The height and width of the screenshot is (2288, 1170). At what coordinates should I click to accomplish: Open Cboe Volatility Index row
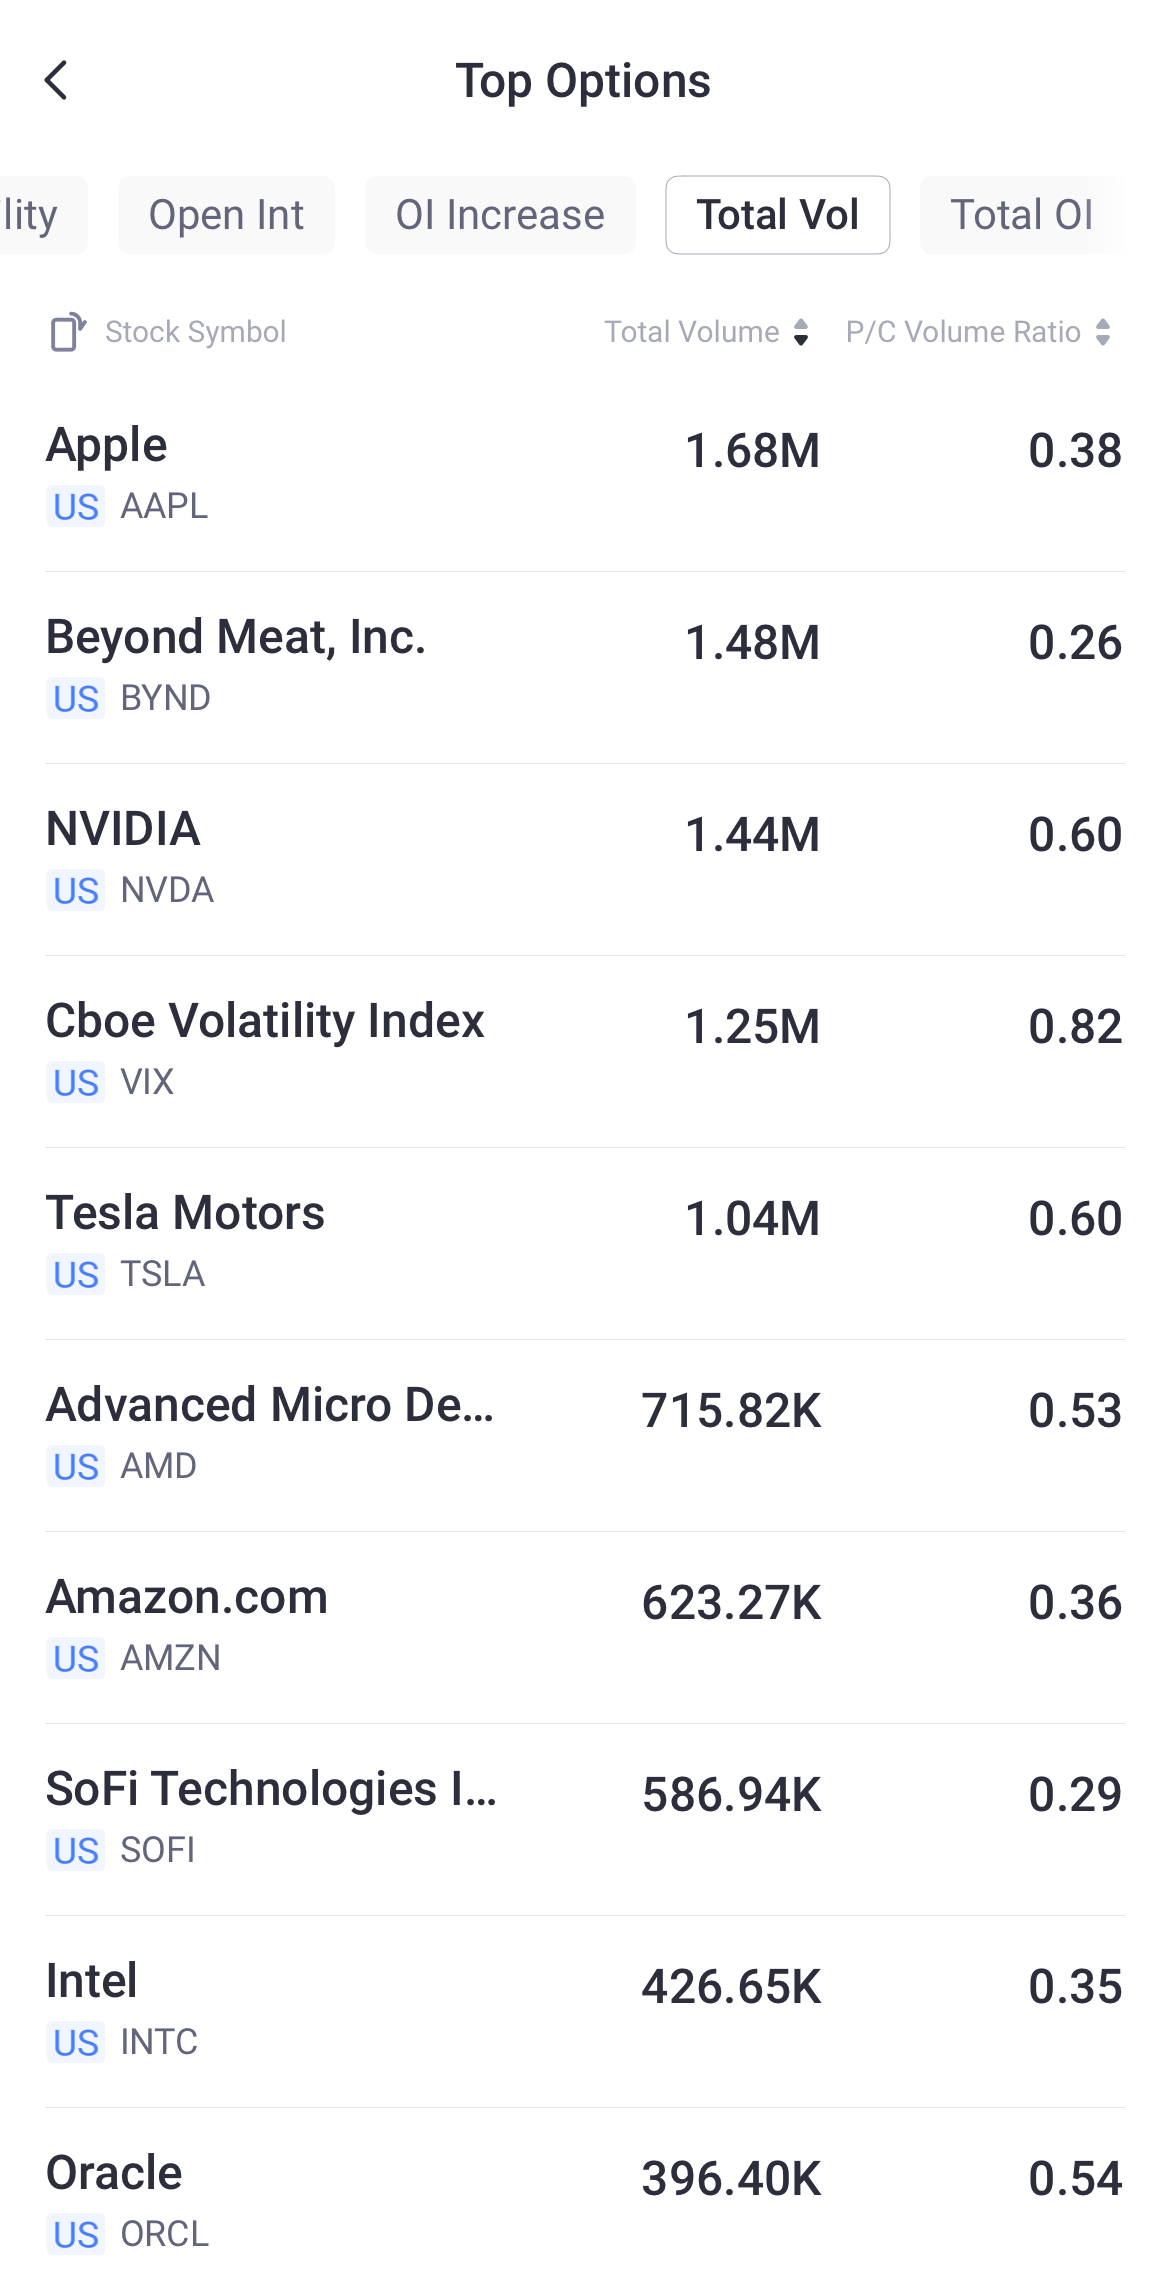[585, 1050]
